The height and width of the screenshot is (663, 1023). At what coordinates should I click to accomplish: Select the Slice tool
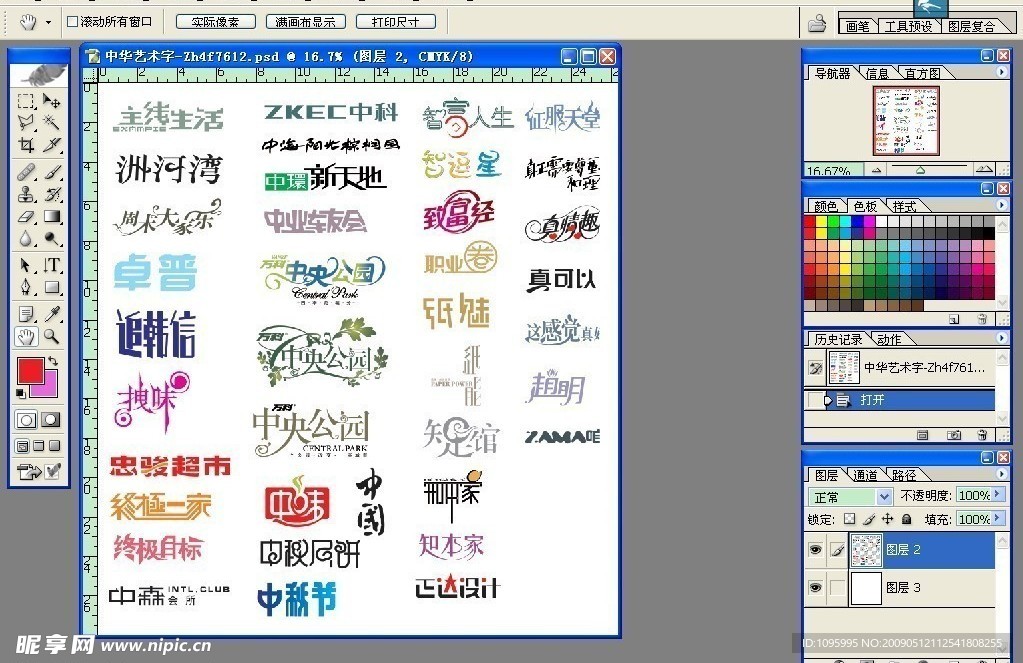click(52, 144)
